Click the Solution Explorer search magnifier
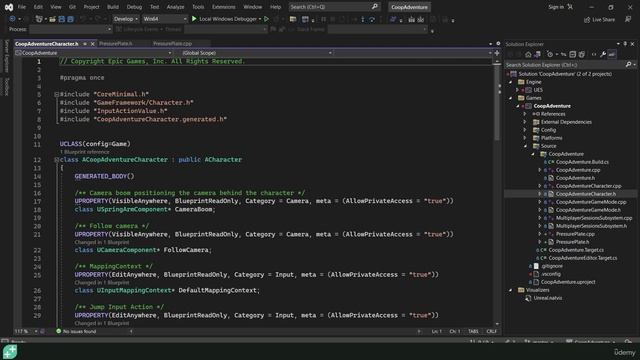This screenshot has width=640, height=360. (629, 64)
